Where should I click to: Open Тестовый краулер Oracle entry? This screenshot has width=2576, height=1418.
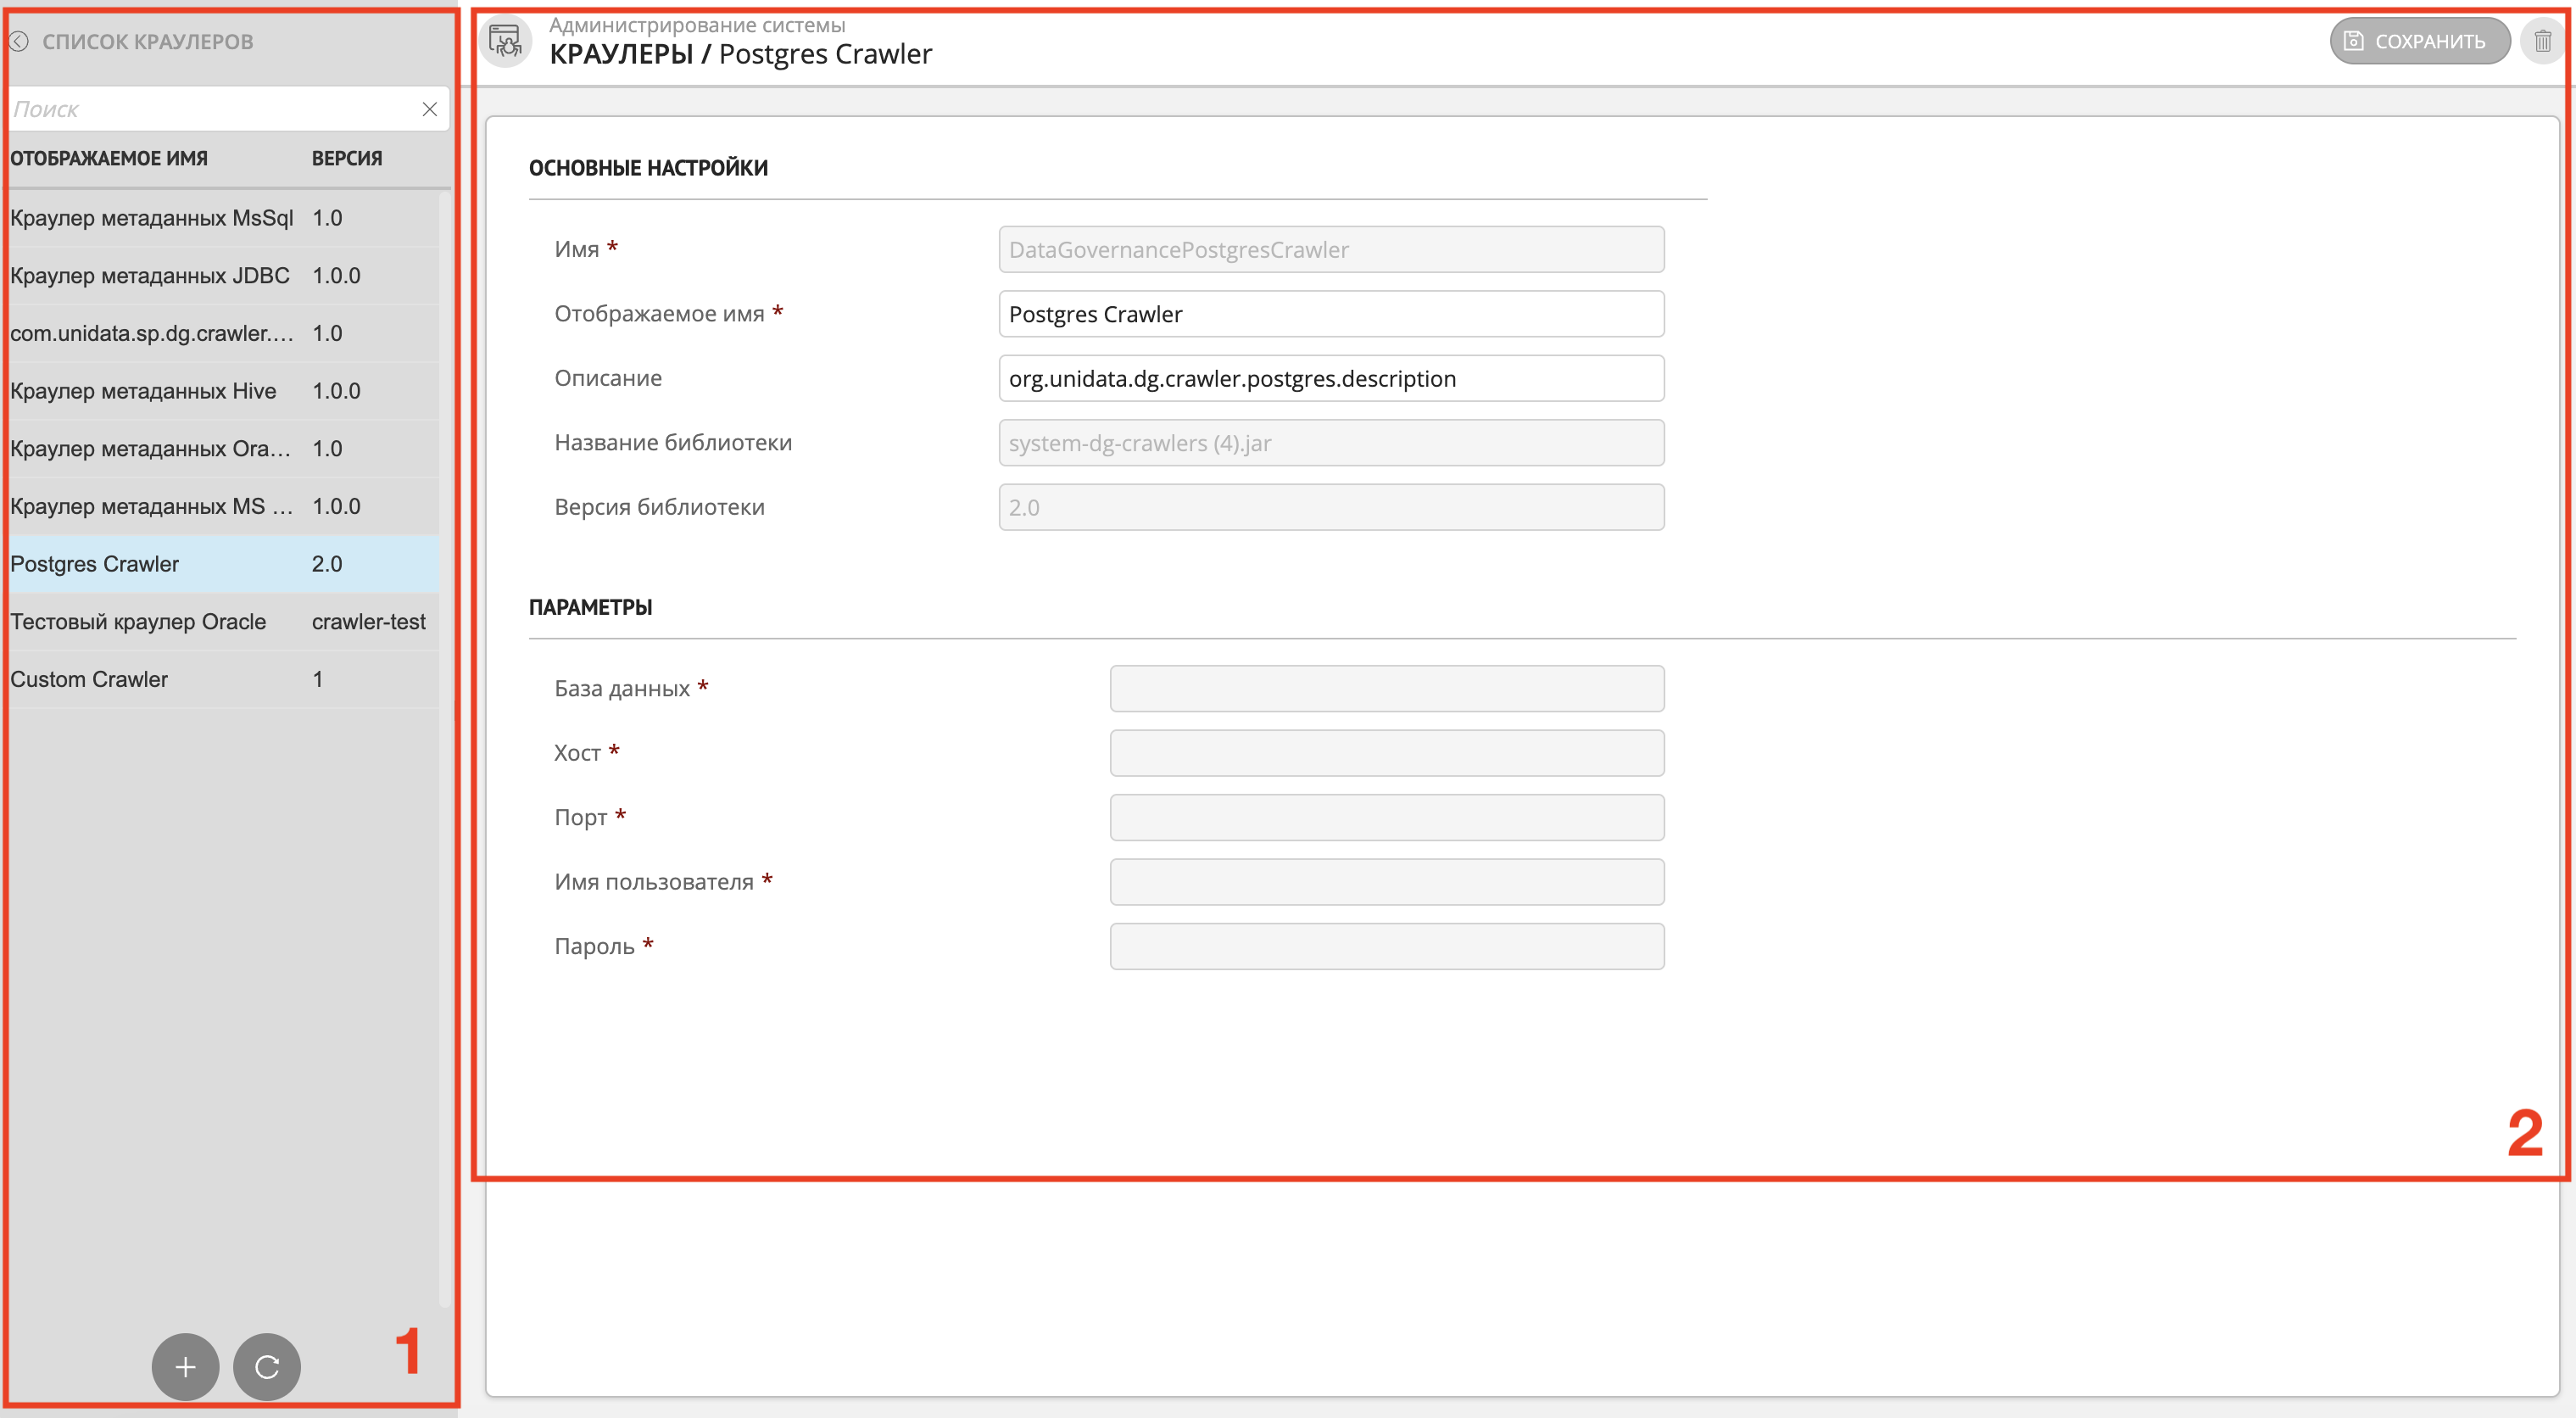pos(139,622)
